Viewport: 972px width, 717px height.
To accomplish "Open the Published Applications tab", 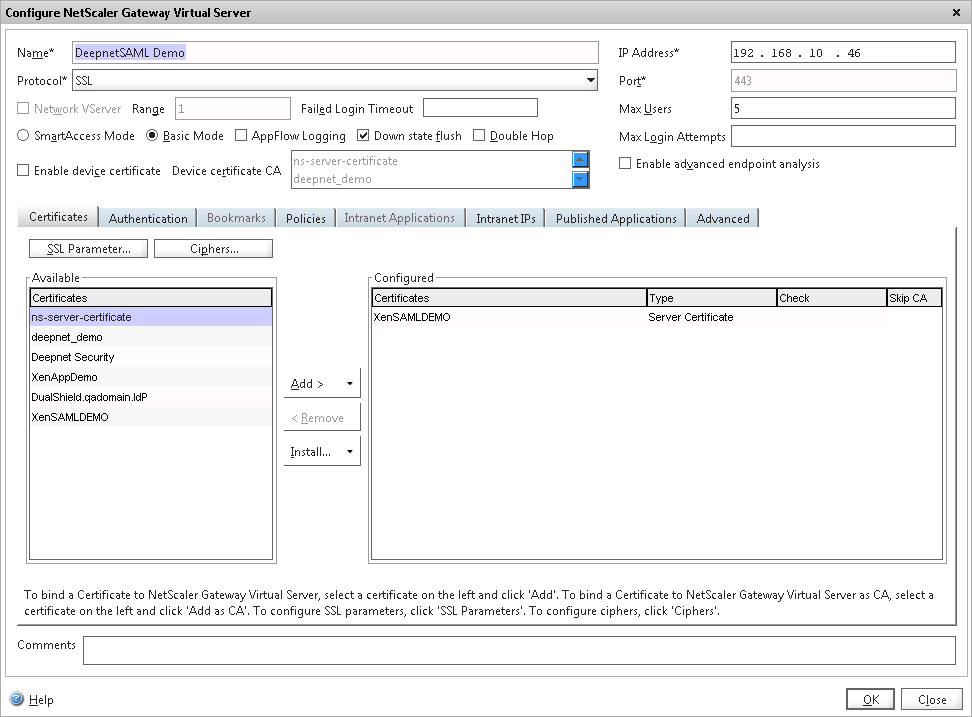I will tap(616, 218).
